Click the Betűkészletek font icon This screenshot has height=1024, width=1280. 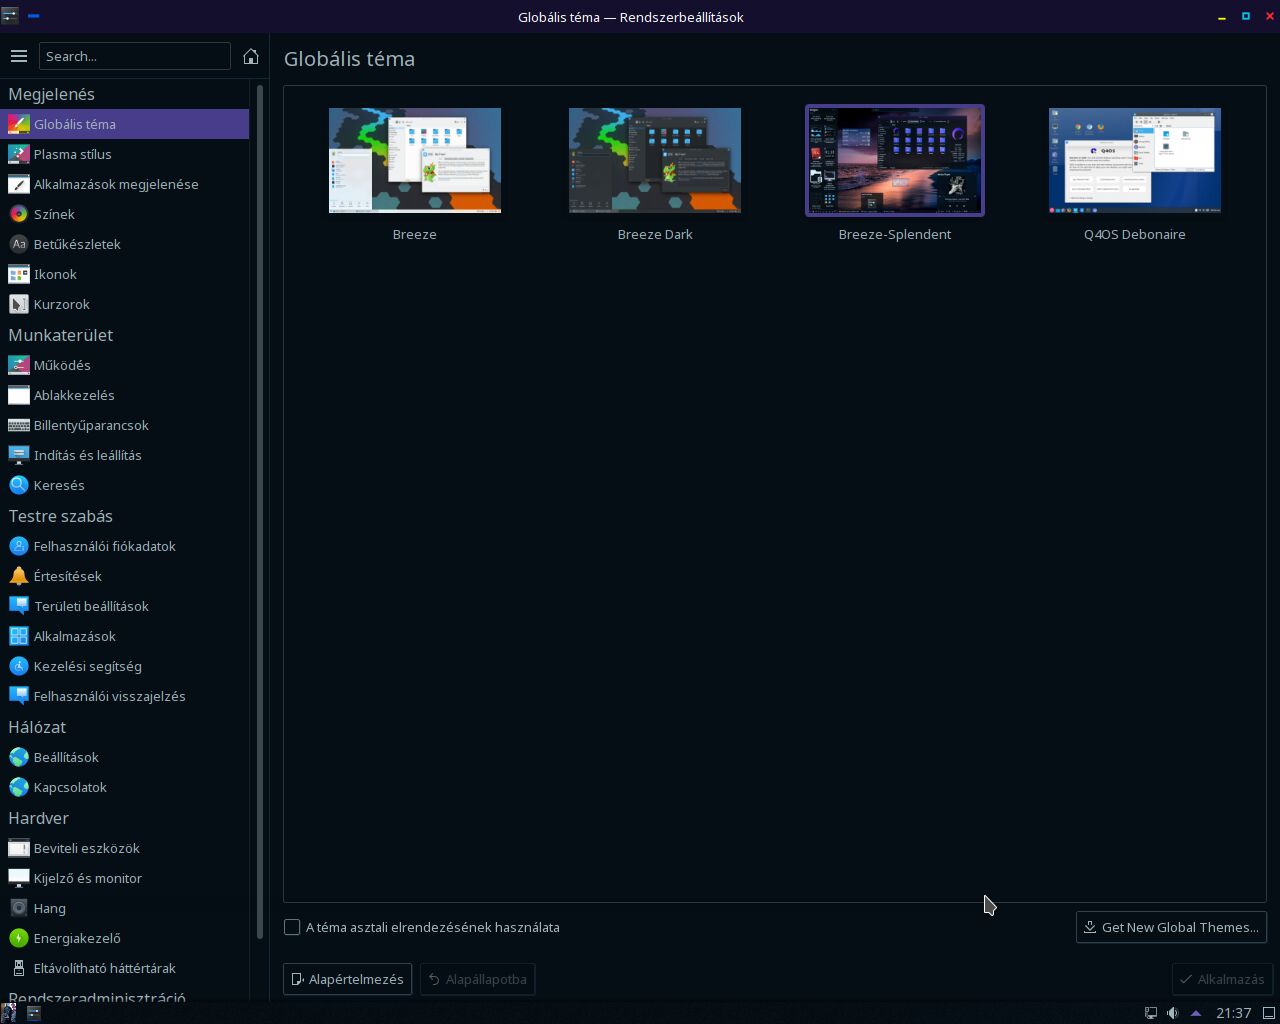(18, 244)
